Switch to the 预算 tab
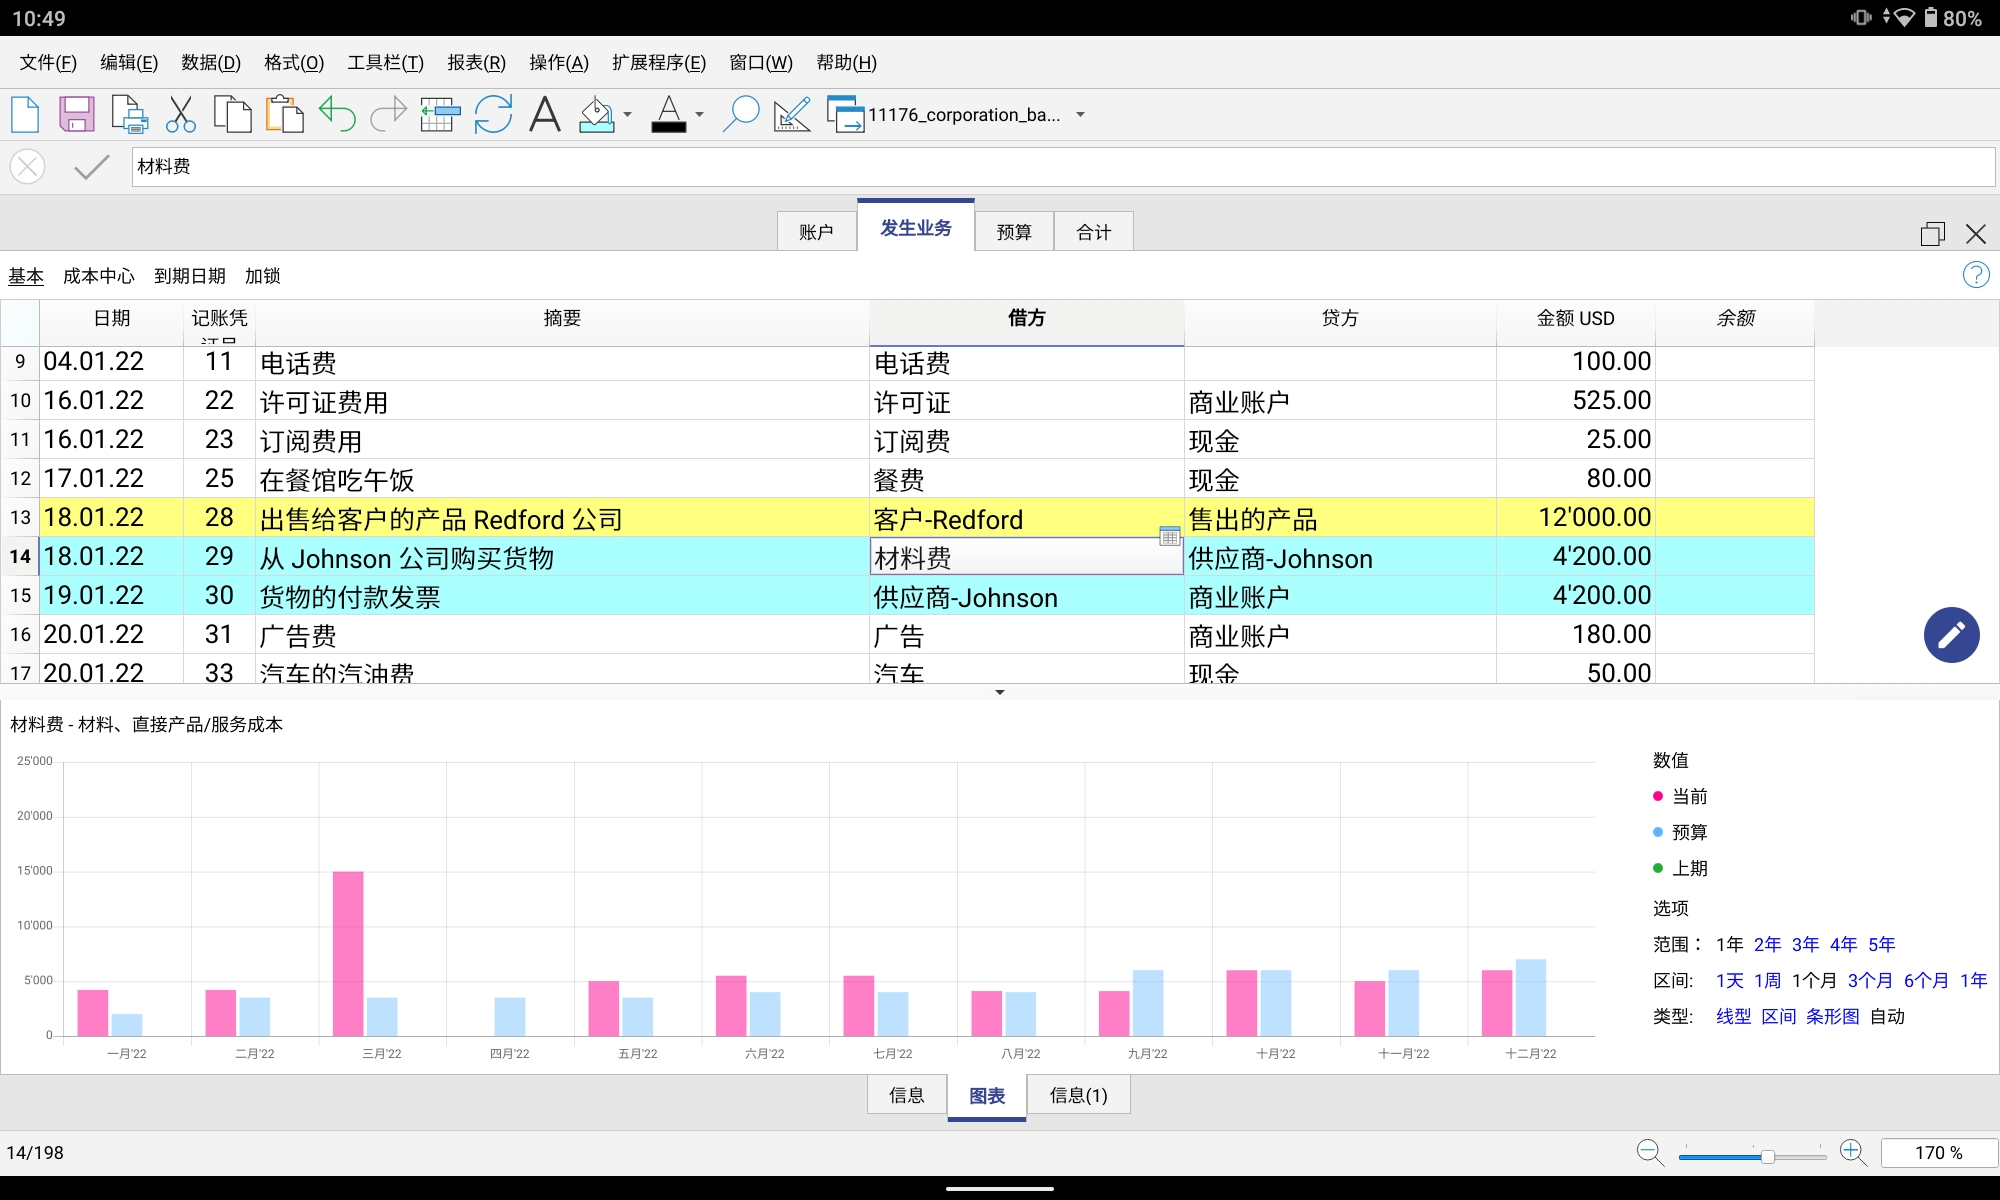Image resolution: width=2000 pixels, height=1200 pixels. [1014, 232]
